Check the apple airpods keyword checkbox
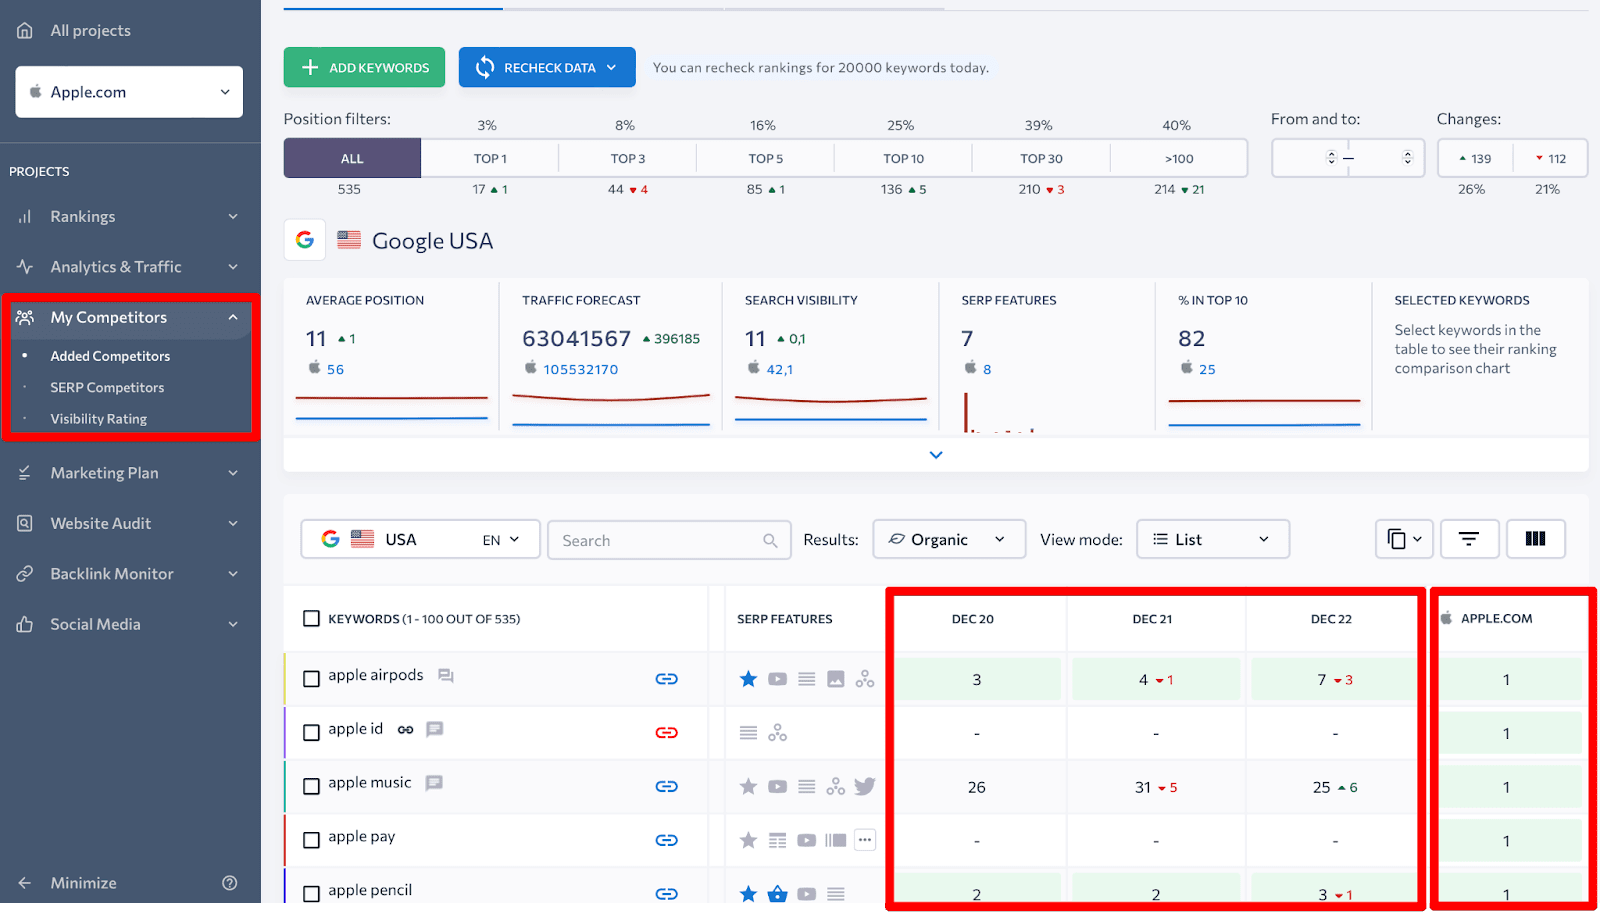1600x914 pixels. [x=311, y=679]
